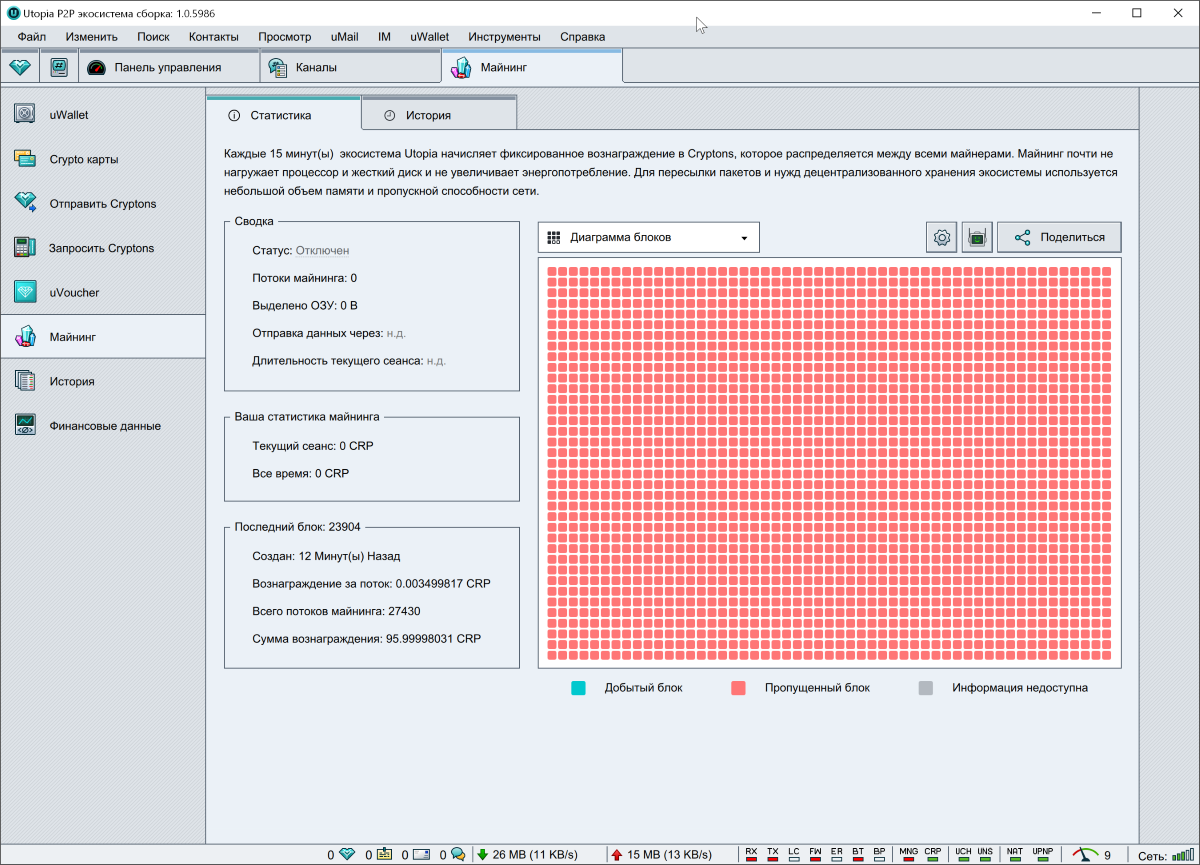Screen dimensions: 1200x865
Task: Open the Поиск menu
Action: [153, 36]
